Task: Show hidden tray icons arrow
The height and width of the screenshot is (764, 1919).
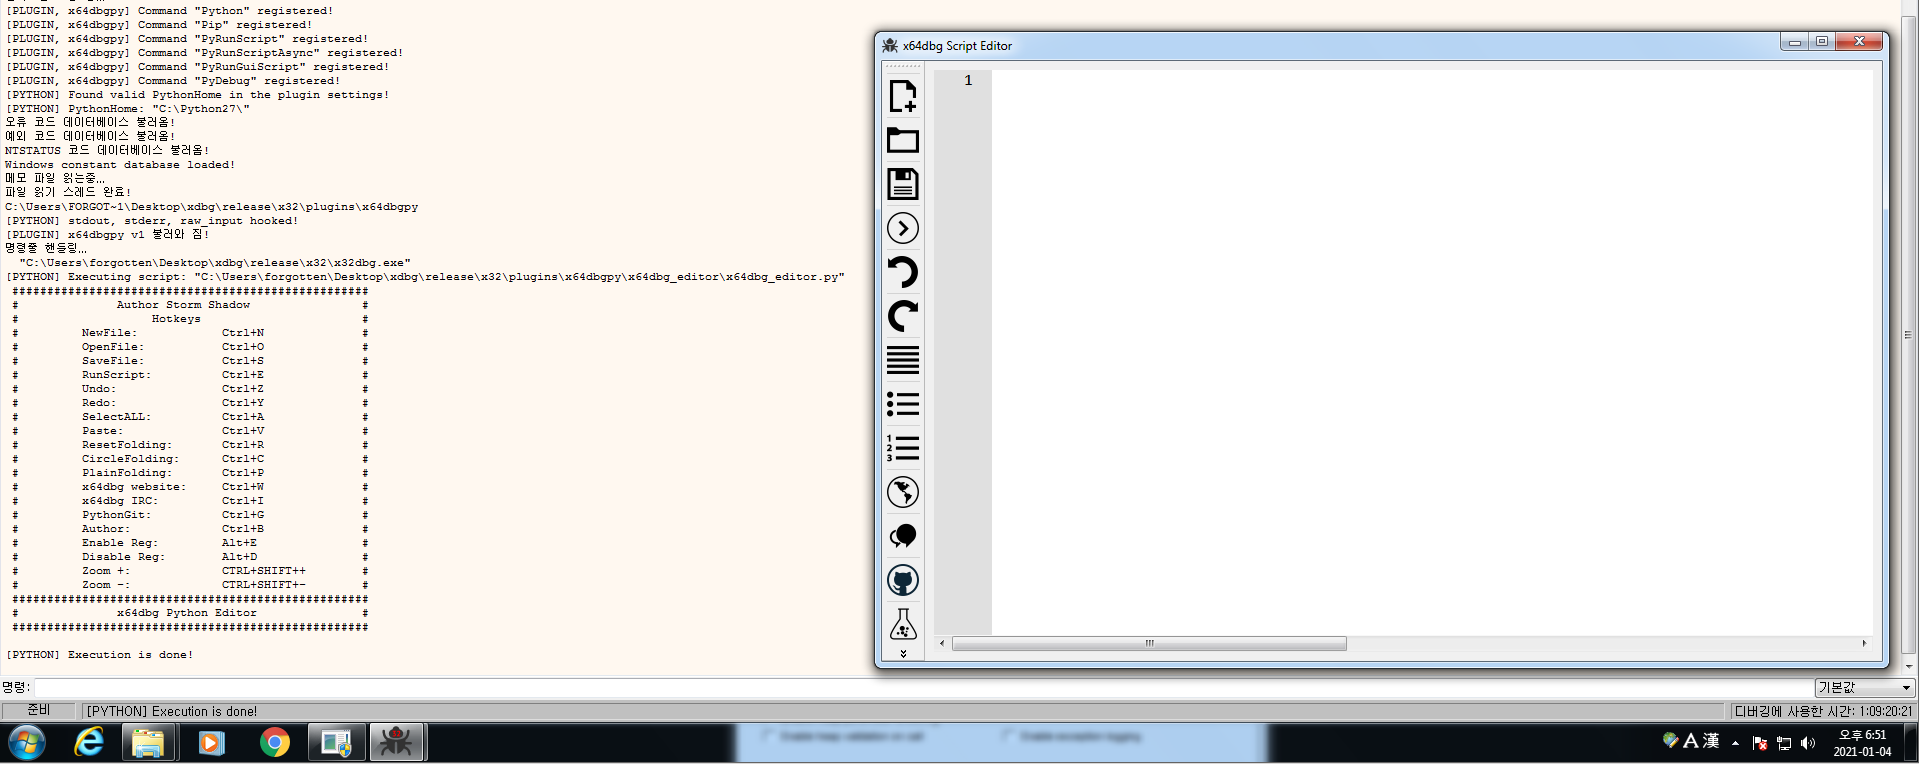Action: point(1735,743)
